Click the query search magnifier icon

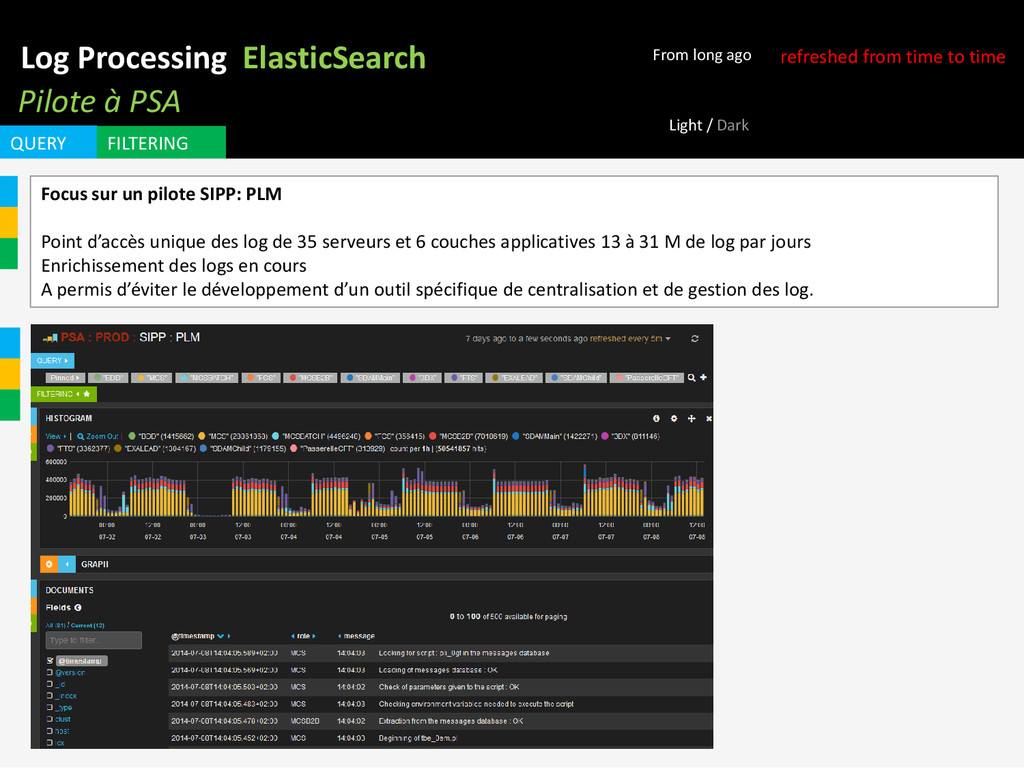[692, 377]
